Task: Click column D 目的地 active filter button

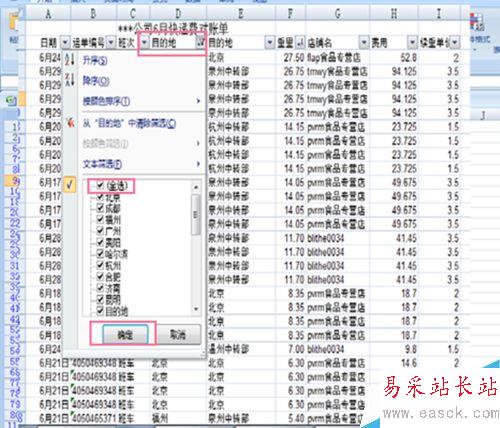Action: 201,42
